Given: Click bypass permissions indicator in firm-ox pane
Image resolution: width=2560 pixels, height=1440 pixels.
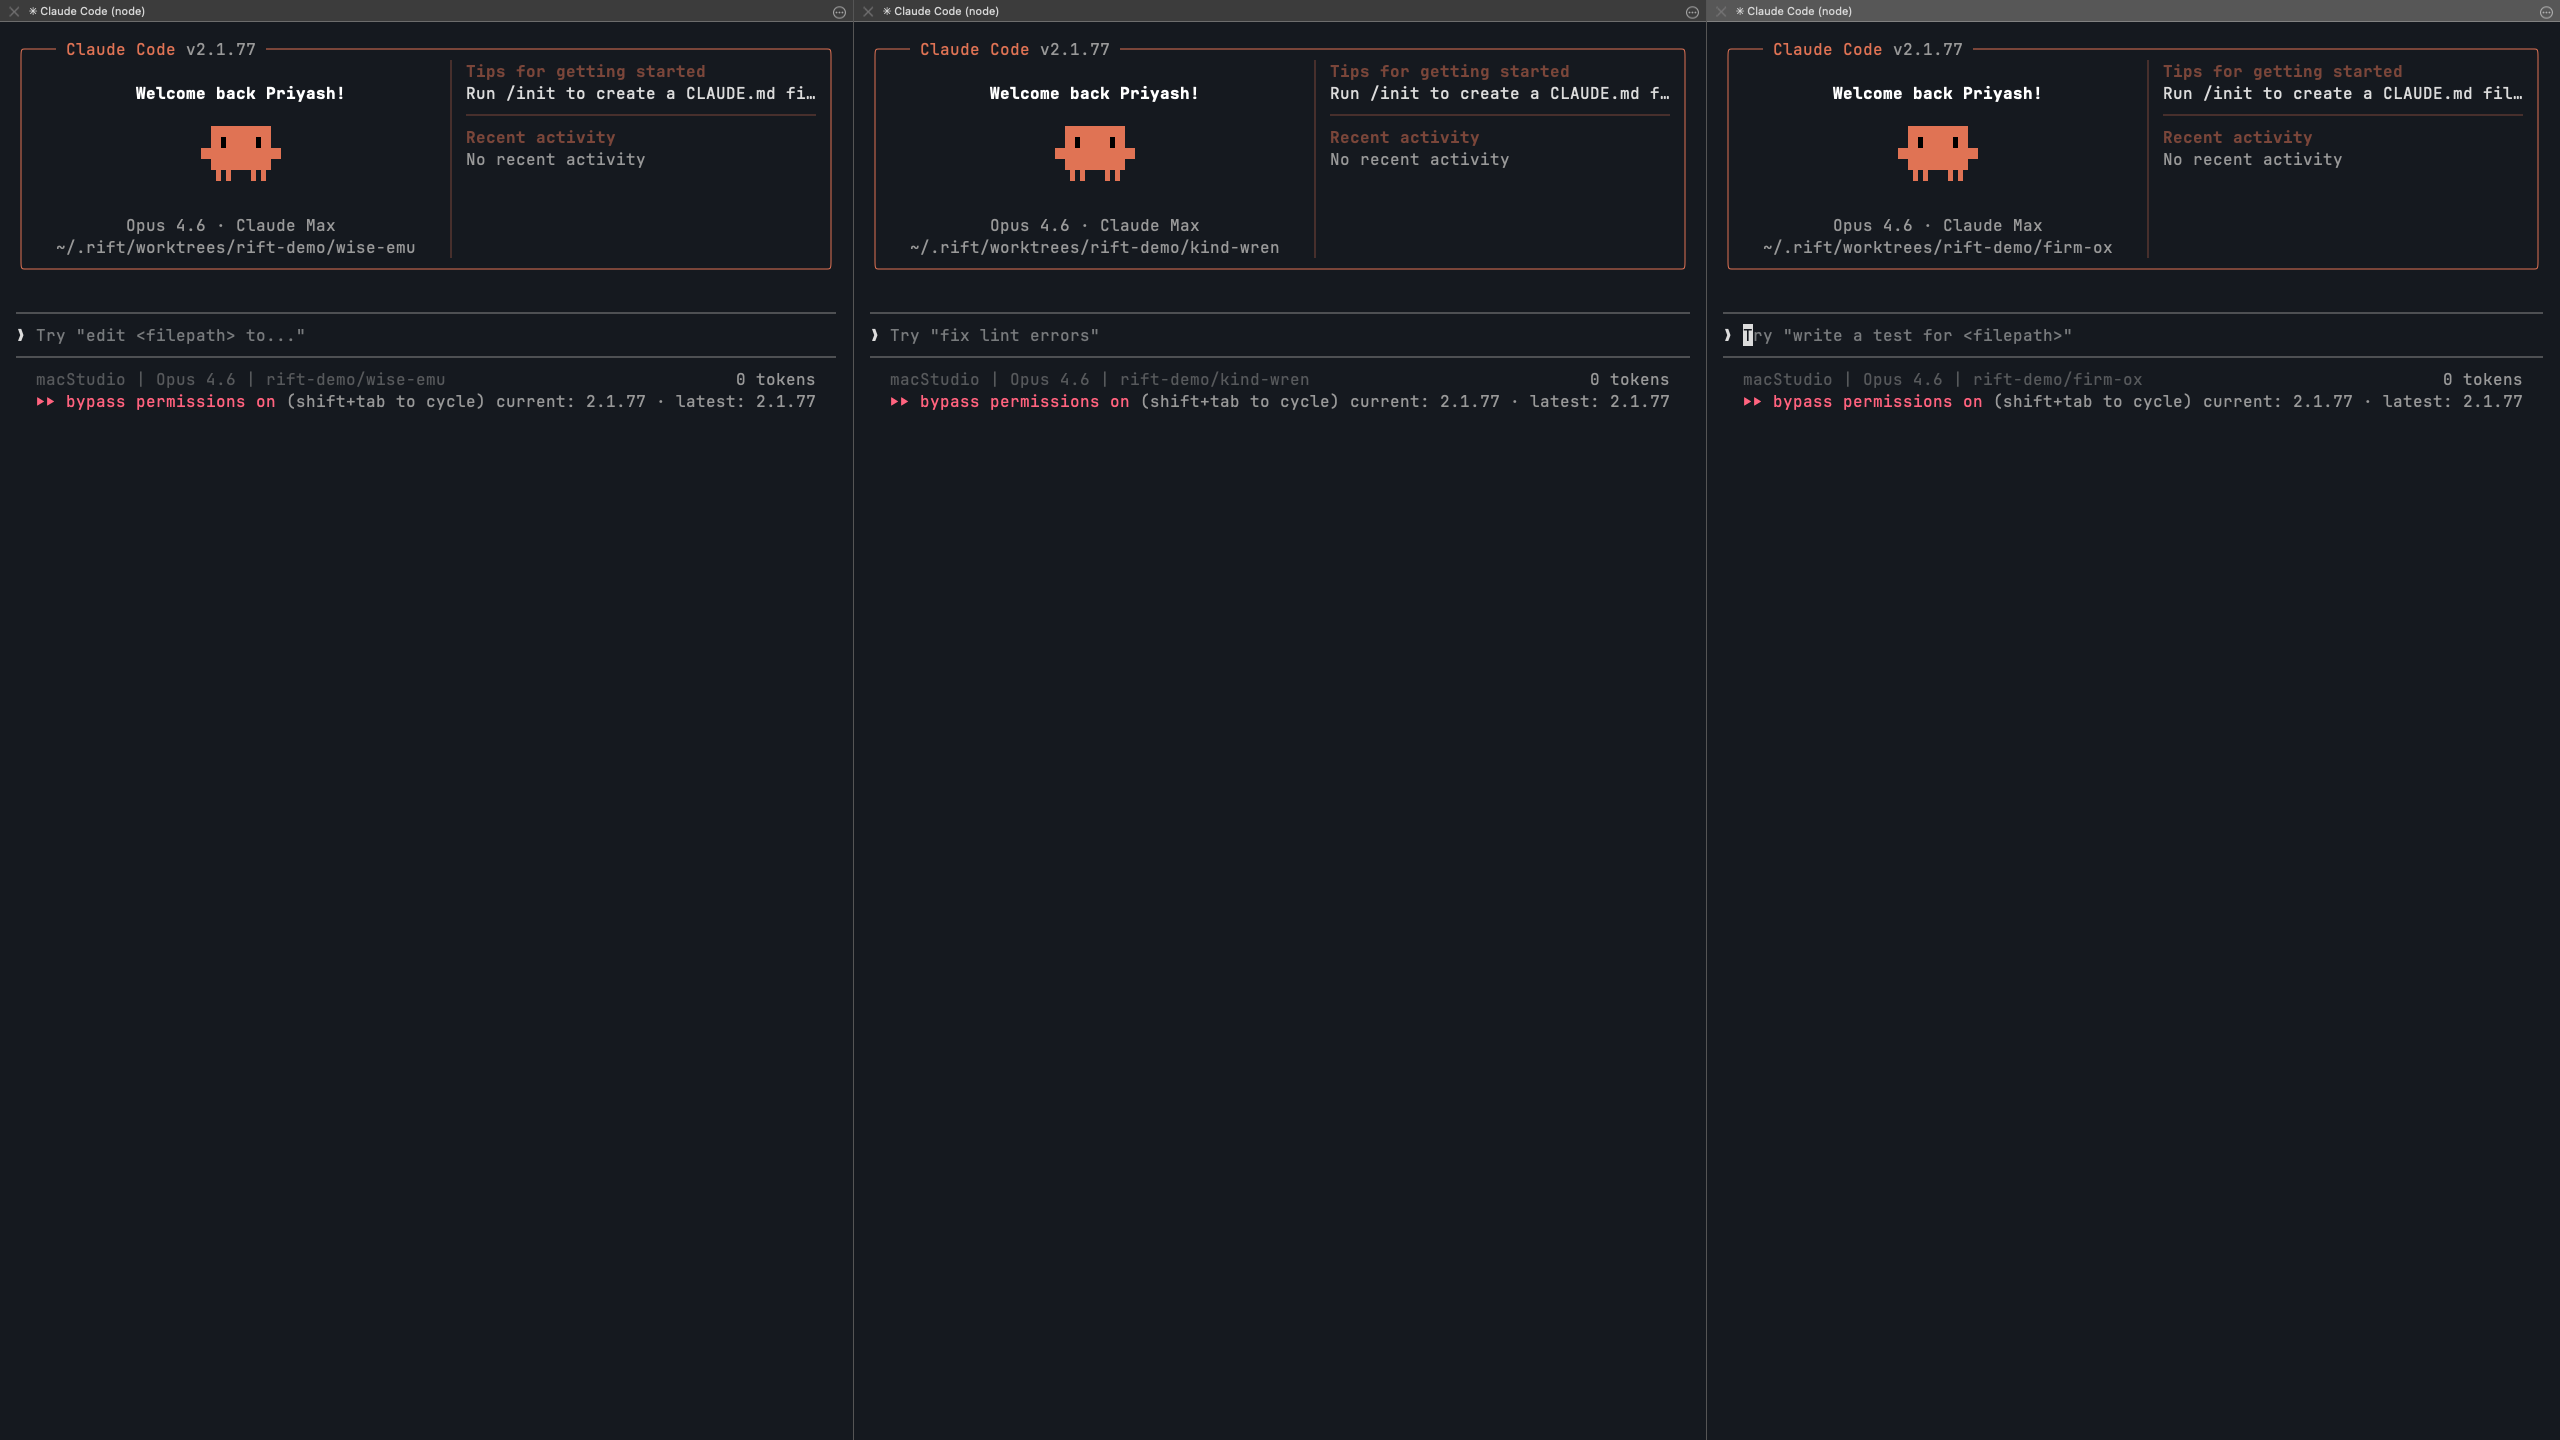Looking at the screenshot, I should [1877, 402].
